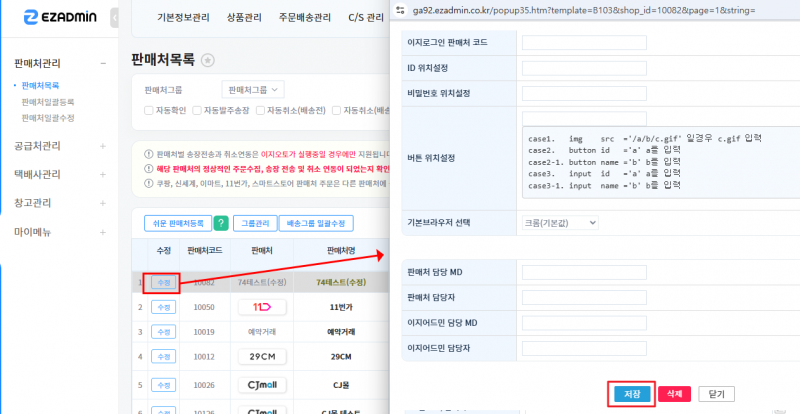
Task: Focus the 이지어드민 담당 MD field
Action: (584, 323)
